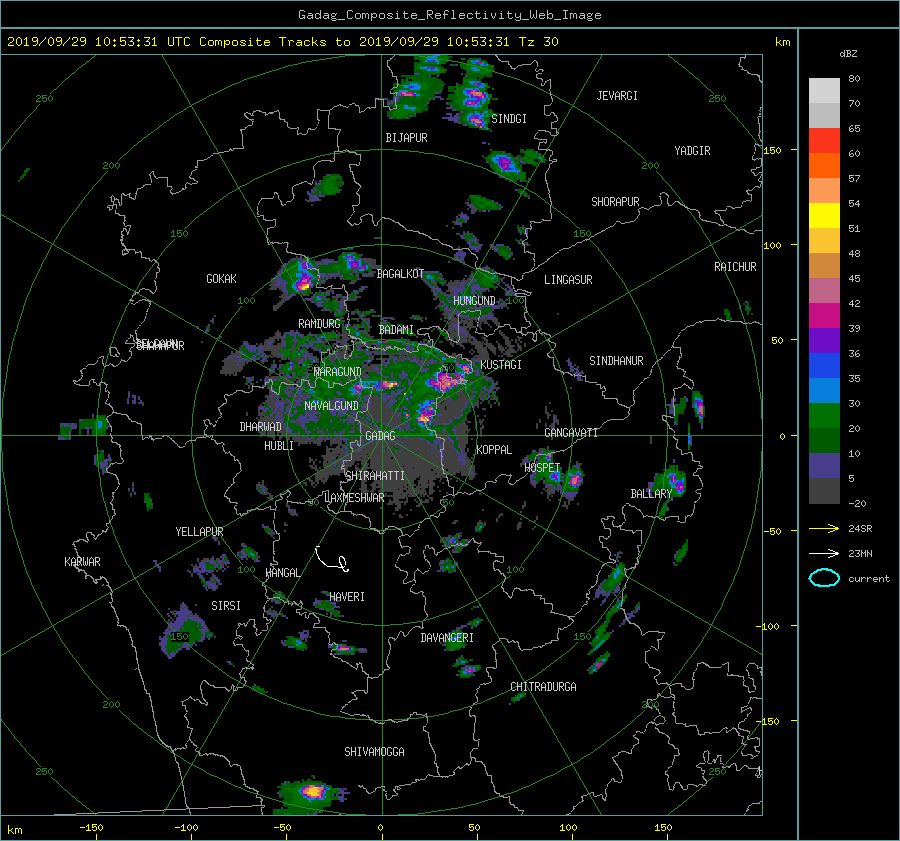Click the CHITRADURGA city label
Viewport: 900px width, 841px height.
543,687
